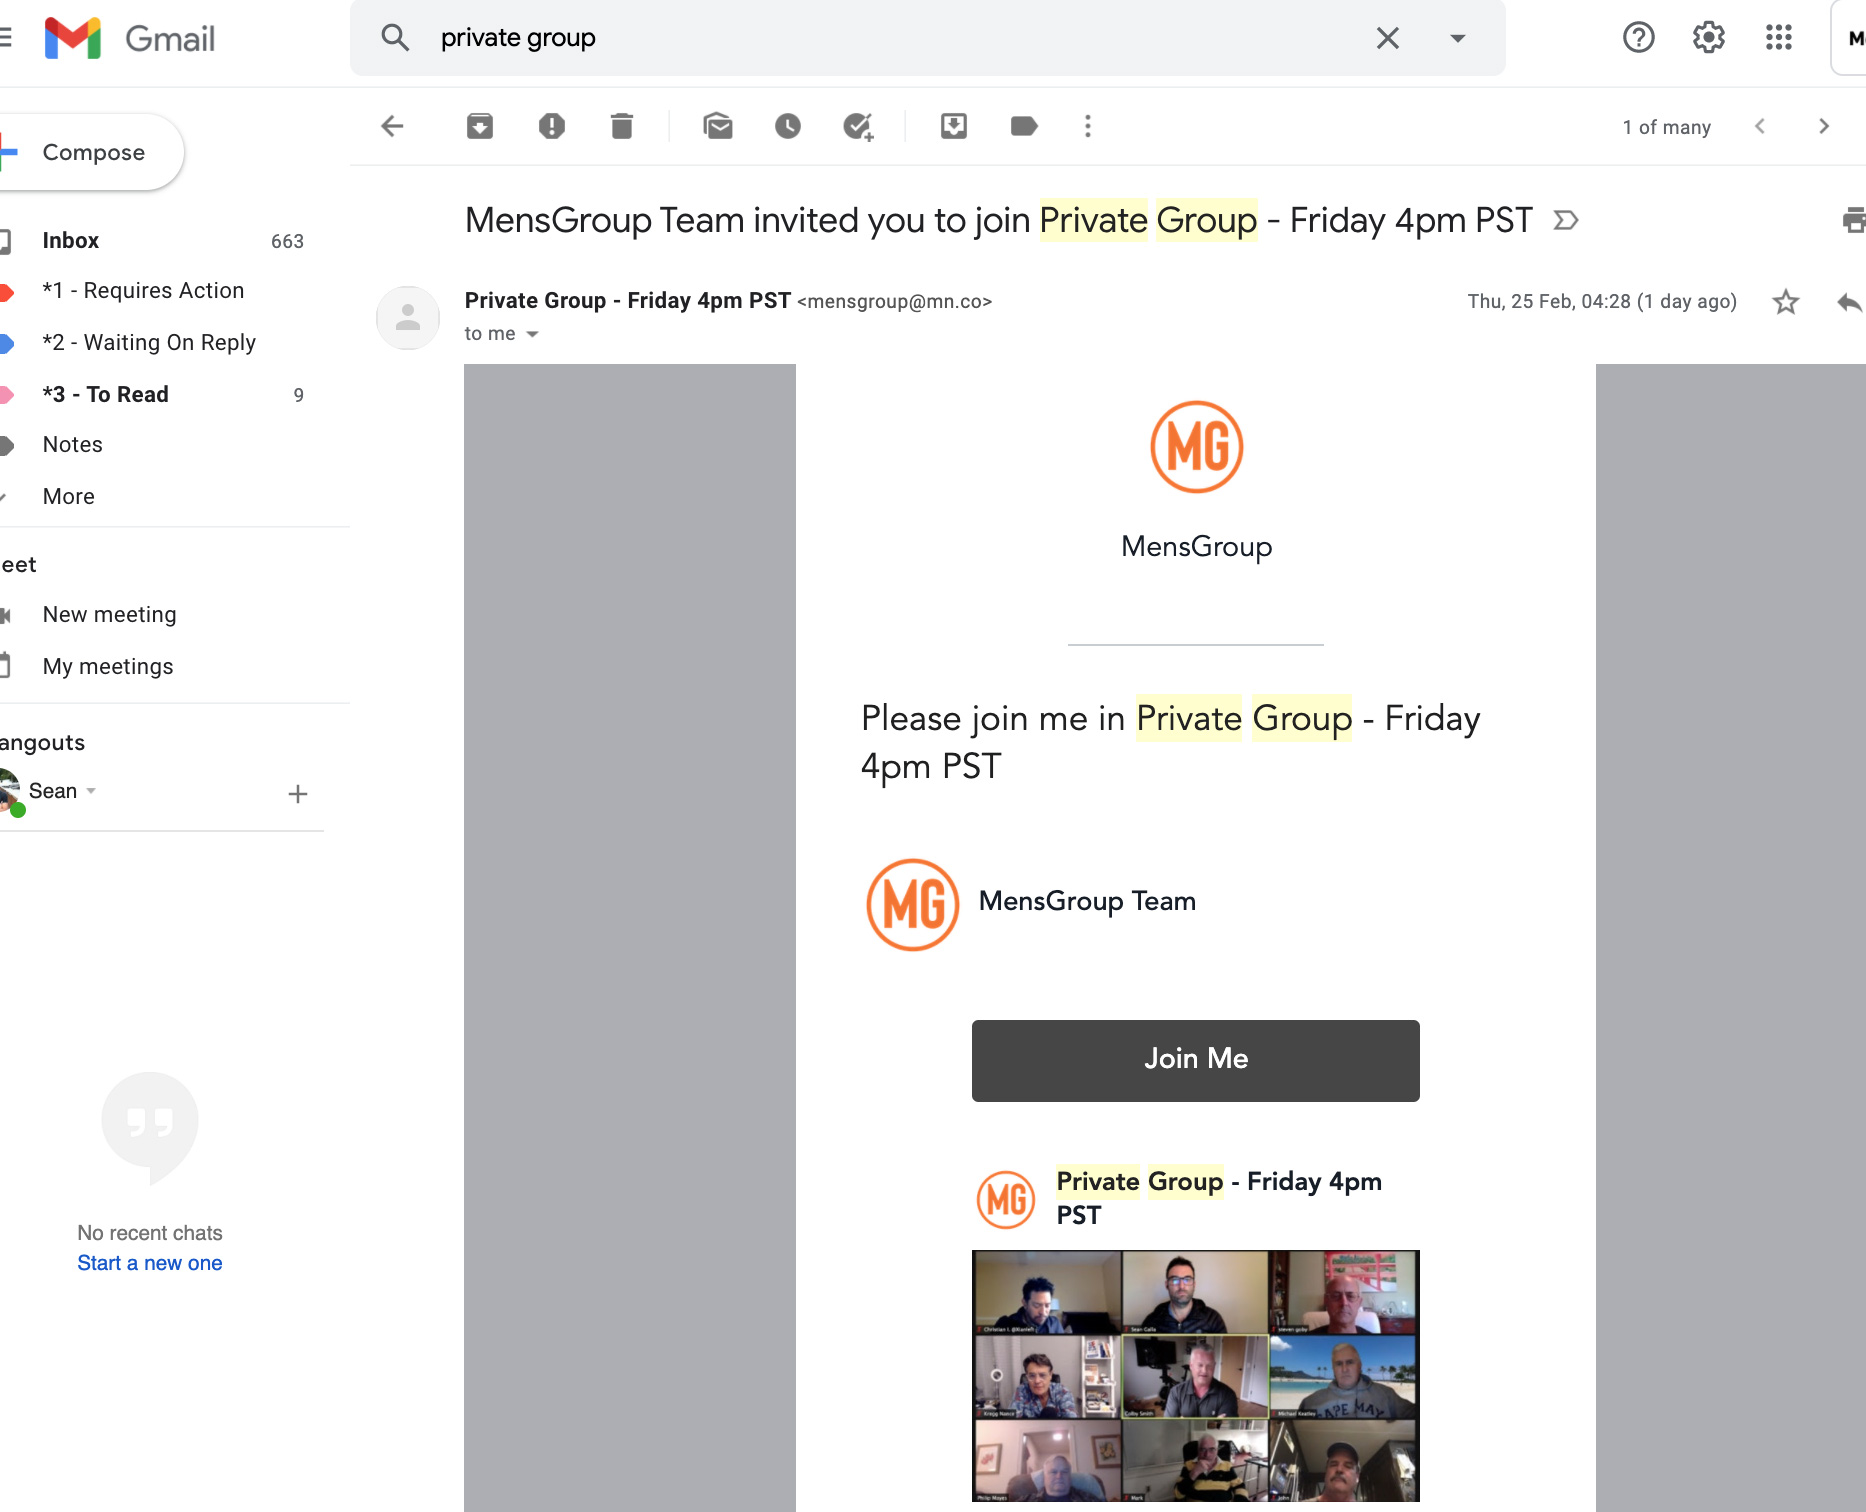Screen dimensions: 1866x1512
Task: Click the group video call thumbnail
Action: [x=1196, y=1376]
